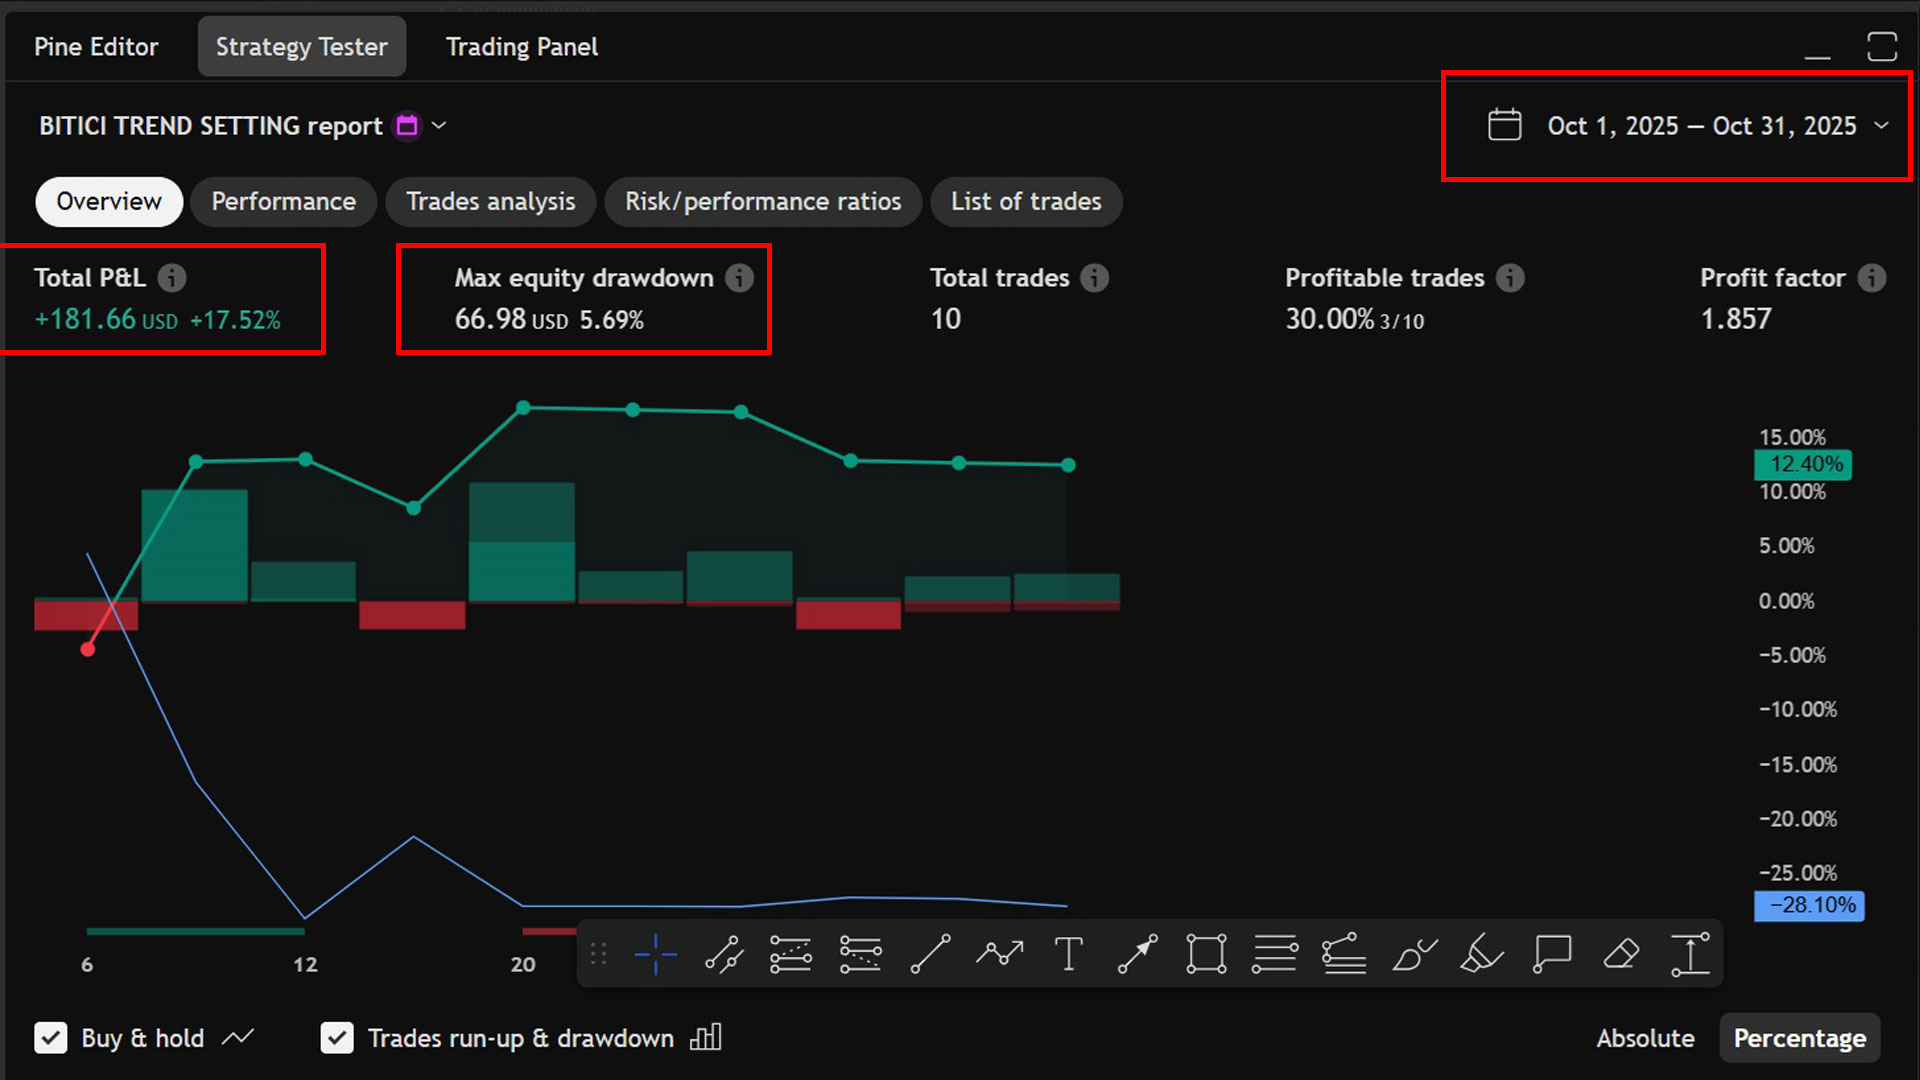Select the text annotation tool
The height and width of the screenshot is (1080, 1920).
(x=1068, y=954)
